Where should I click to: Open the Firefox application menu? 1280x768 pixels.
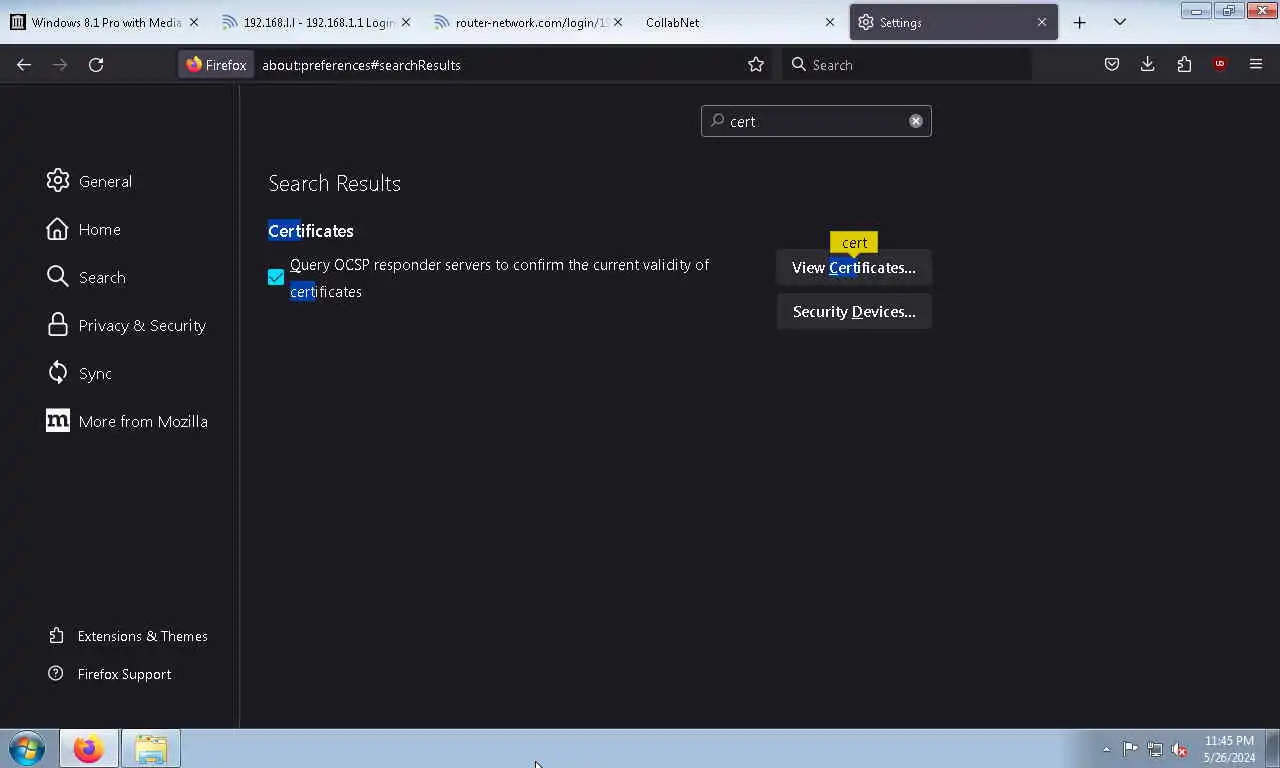click(x=1256, y=65)
